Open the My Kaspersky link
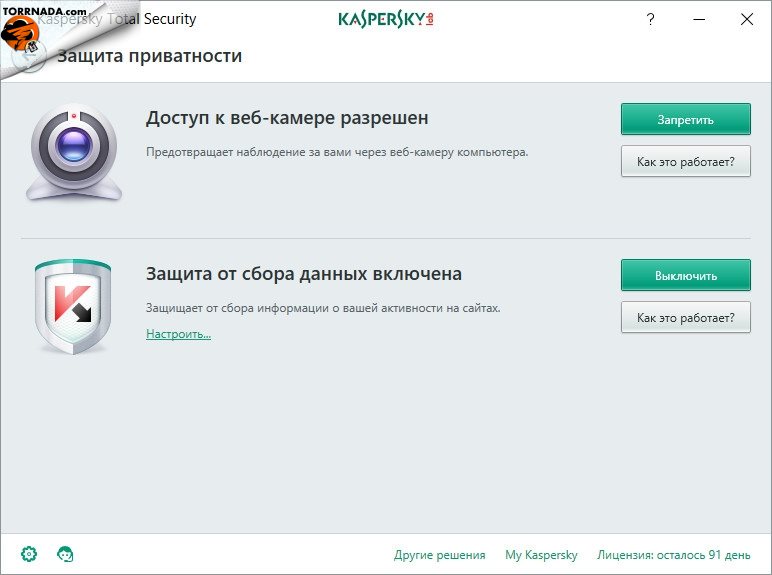 541,555
